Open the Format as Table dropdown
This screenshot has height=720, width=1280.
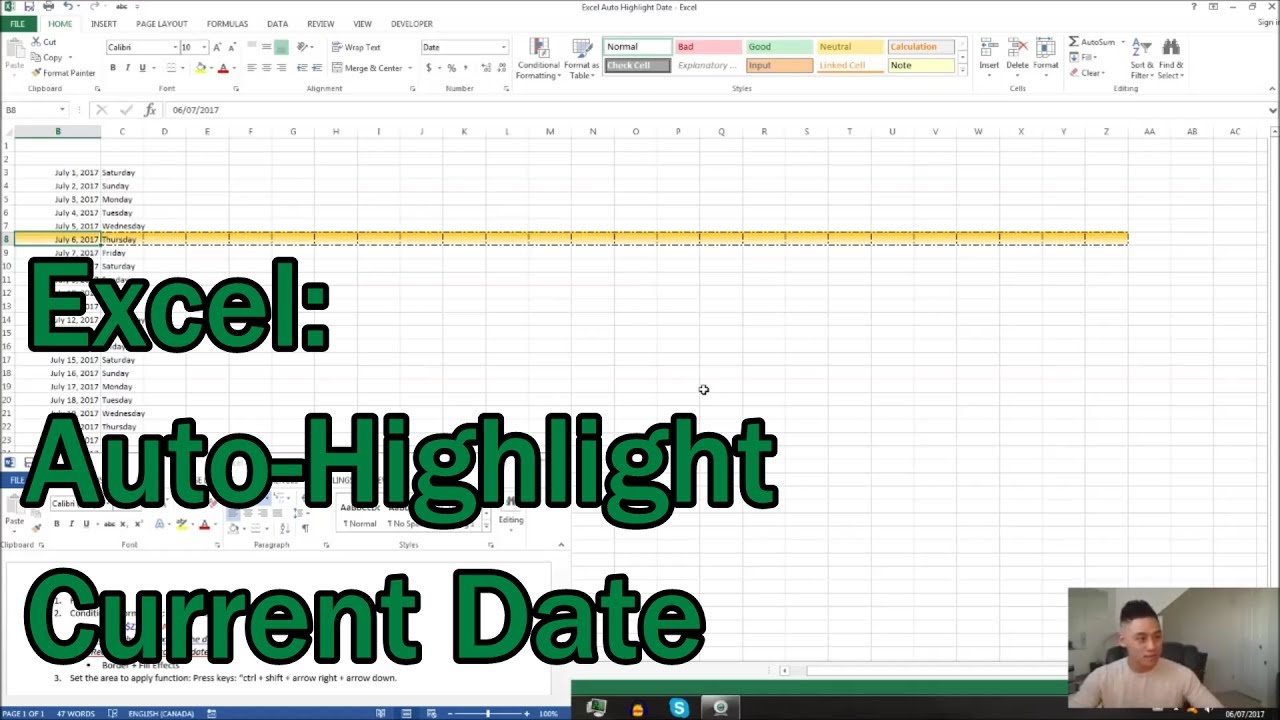point(581,59)
